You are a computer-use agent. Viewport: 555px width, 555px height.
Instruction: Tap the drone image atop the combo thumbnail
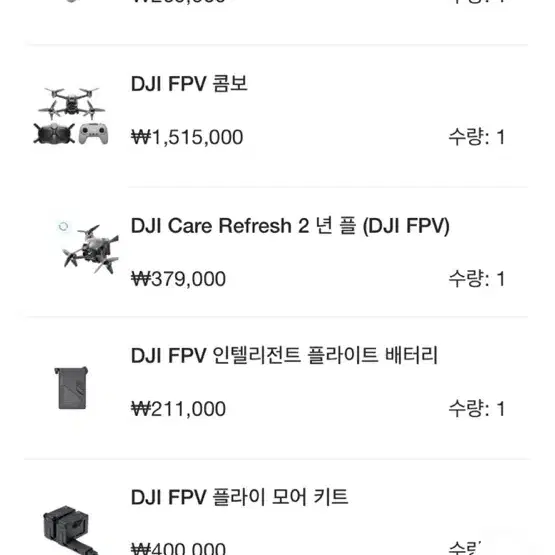pos(71,102)
